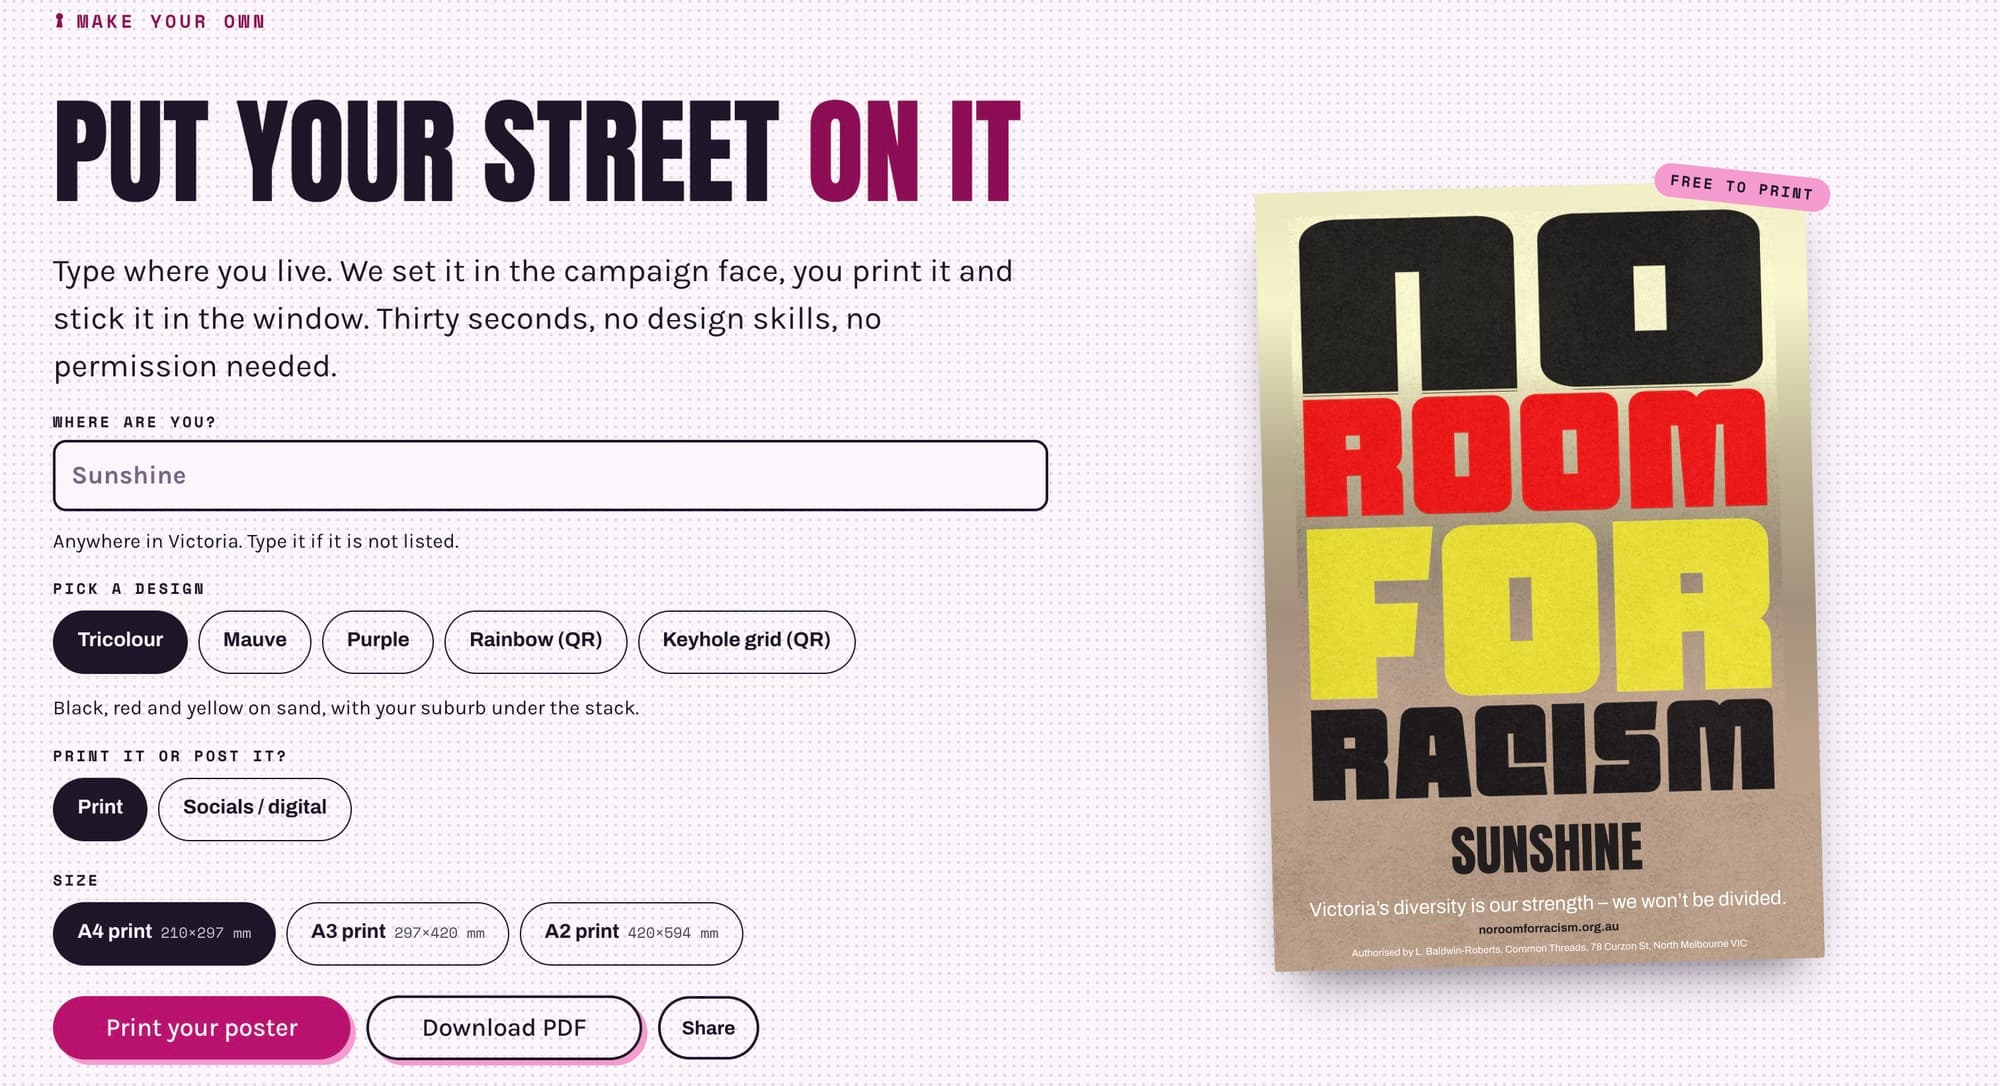Viewport: 2000px width, 1086px height.
Task: Download the poster as PDF
Action: tap(504, 1028)
